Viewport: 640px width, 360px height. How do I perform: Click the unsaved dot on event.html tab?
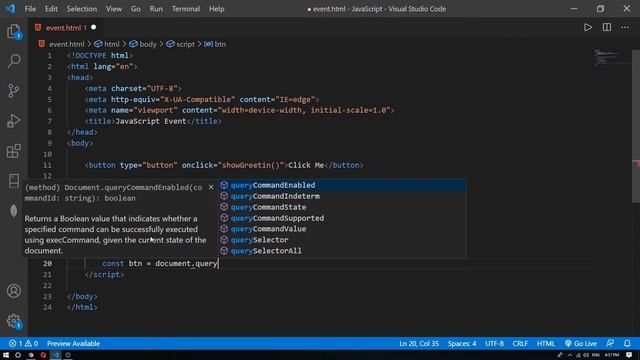93,27
